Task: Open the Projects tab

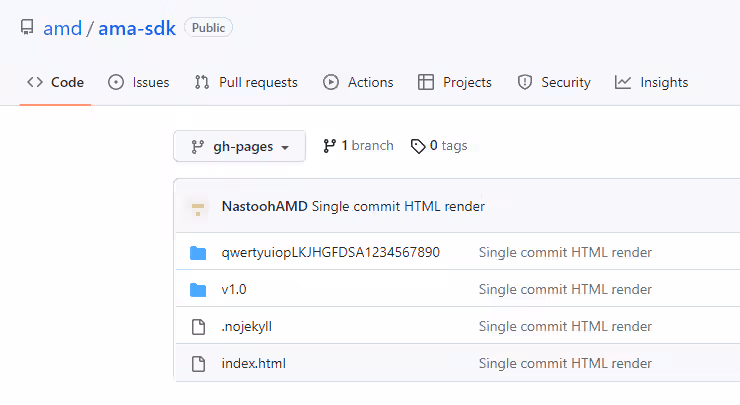Action: (x=455, y=82)
